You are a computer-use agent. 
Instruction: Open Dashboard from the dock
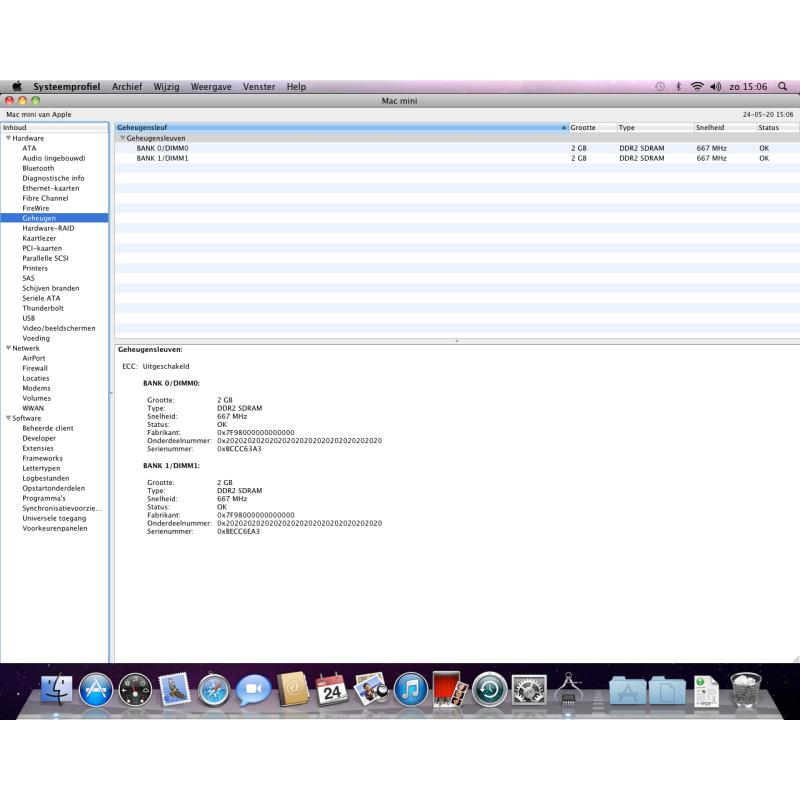(x=135, y=690)
